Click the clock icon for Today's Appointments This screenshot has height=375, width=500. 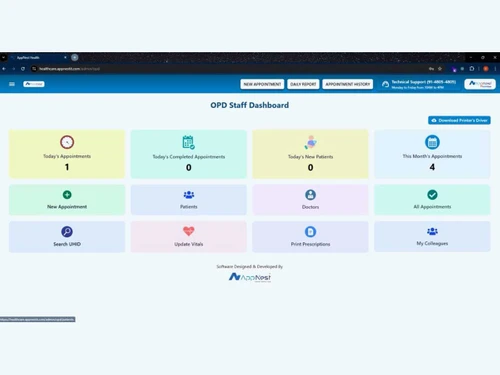(67, 142)
